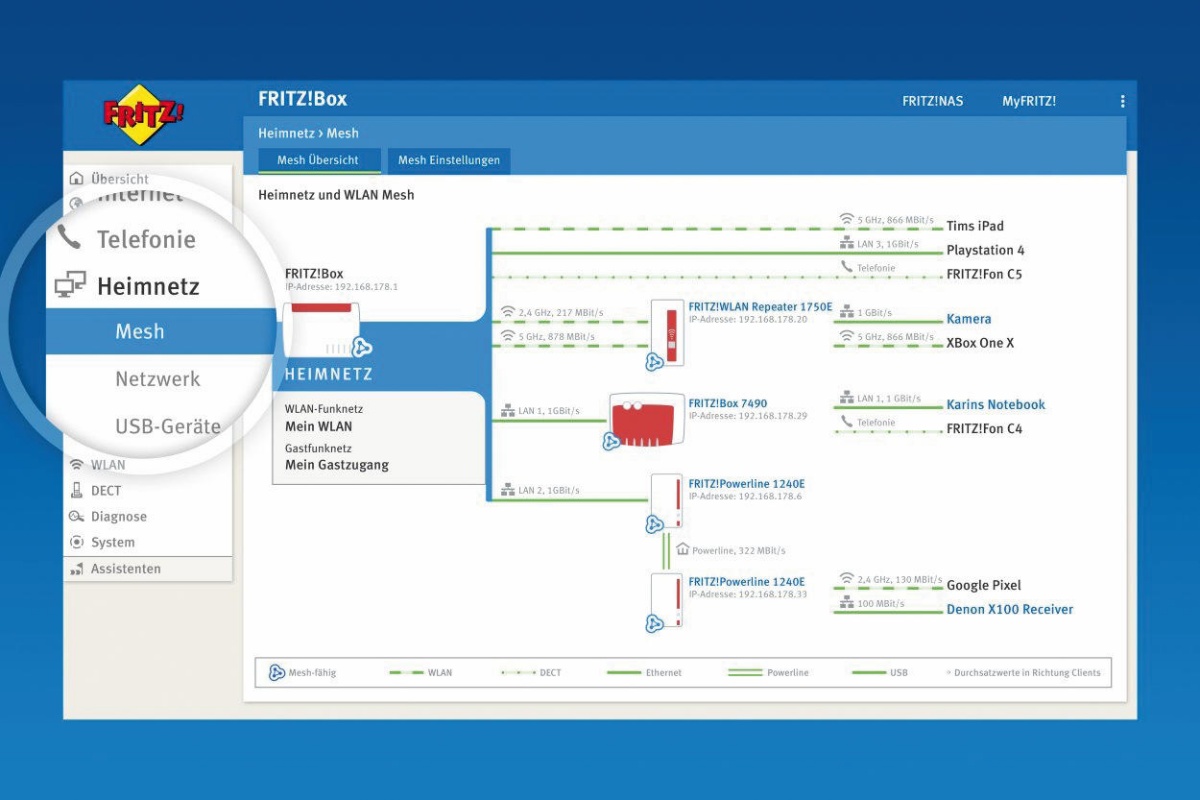Click the Heimnetz und WLAN Mesh heading

click(336, 195)
